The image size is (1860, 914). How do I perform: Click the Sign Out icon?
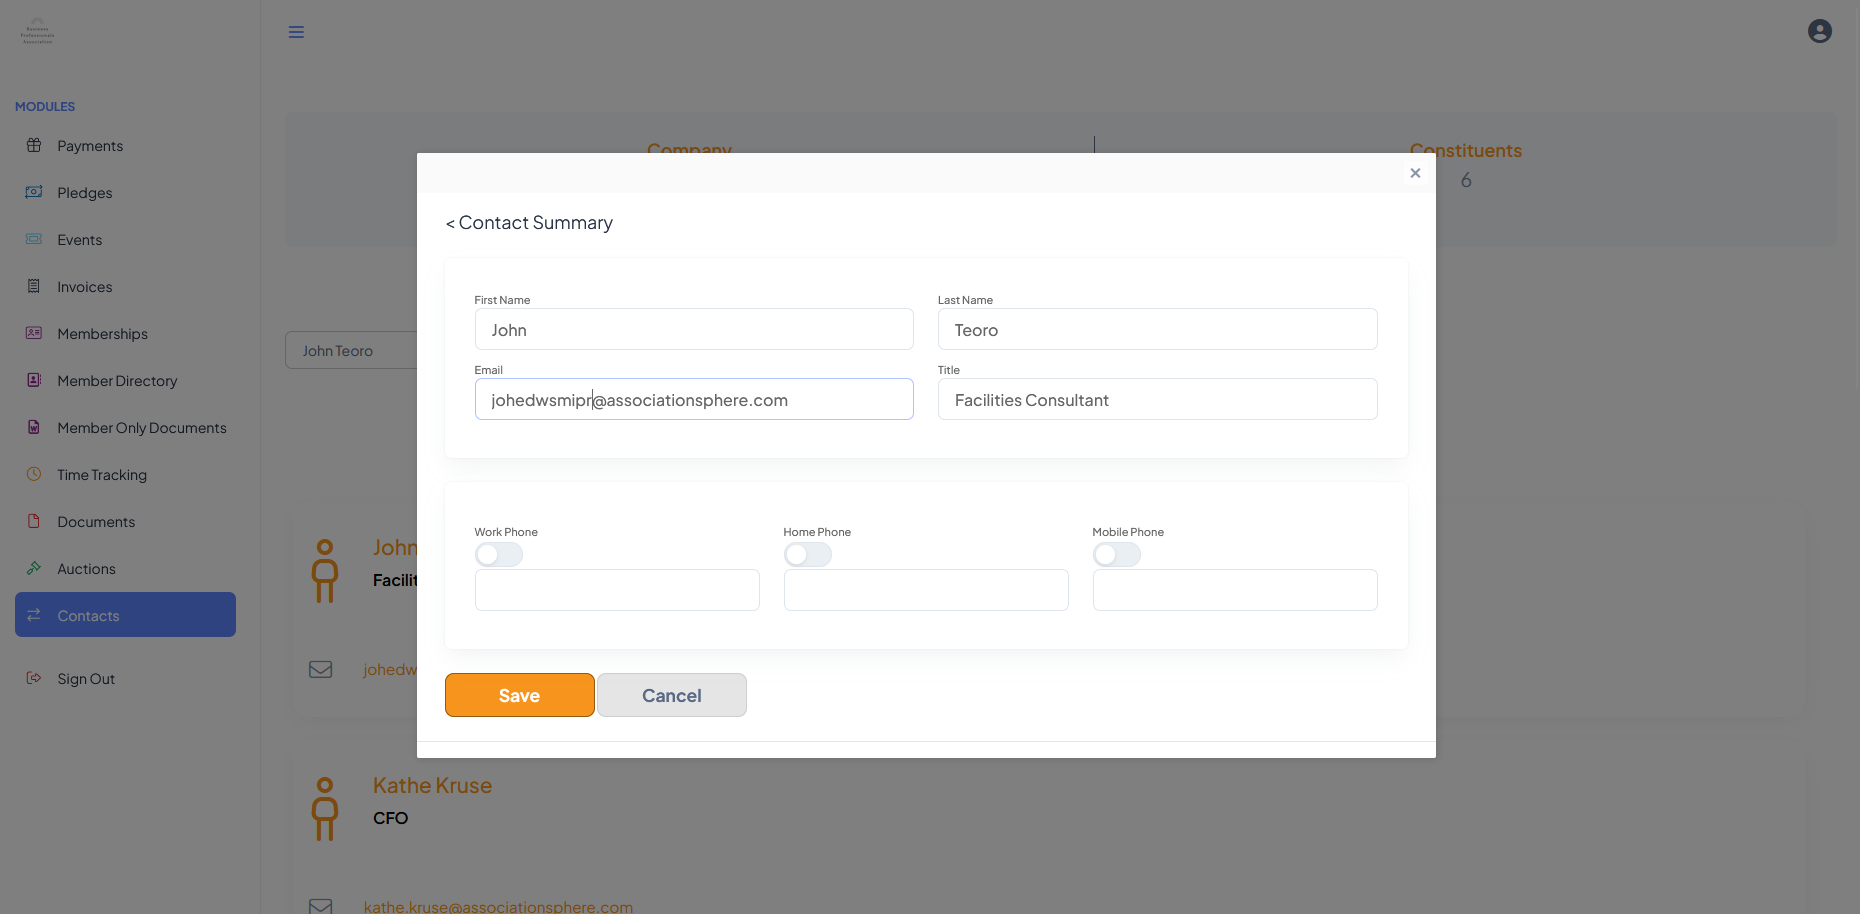pos(34,678)
